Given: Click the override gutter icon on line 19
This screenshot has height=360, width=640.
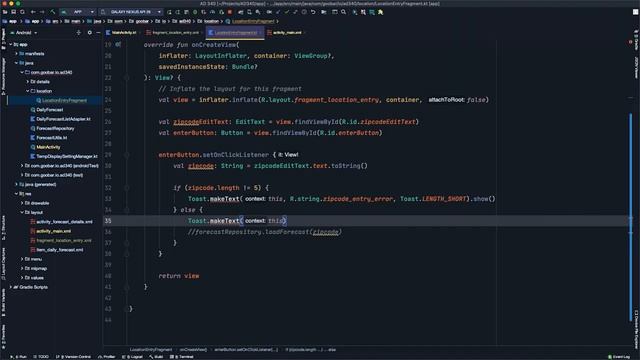Looking at the screenshot, I should tap(118, 44).
